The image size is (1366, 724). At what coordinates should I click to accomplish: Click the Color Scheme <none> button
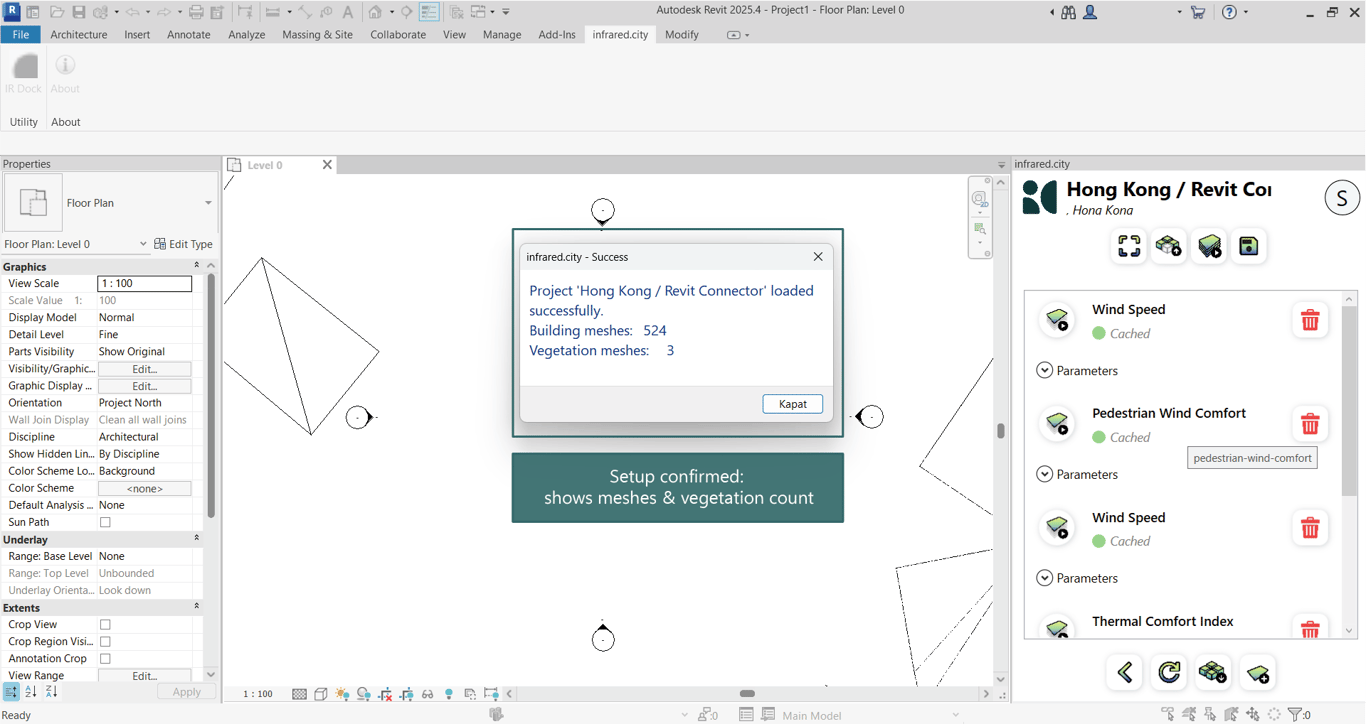(x=145, y=488)
